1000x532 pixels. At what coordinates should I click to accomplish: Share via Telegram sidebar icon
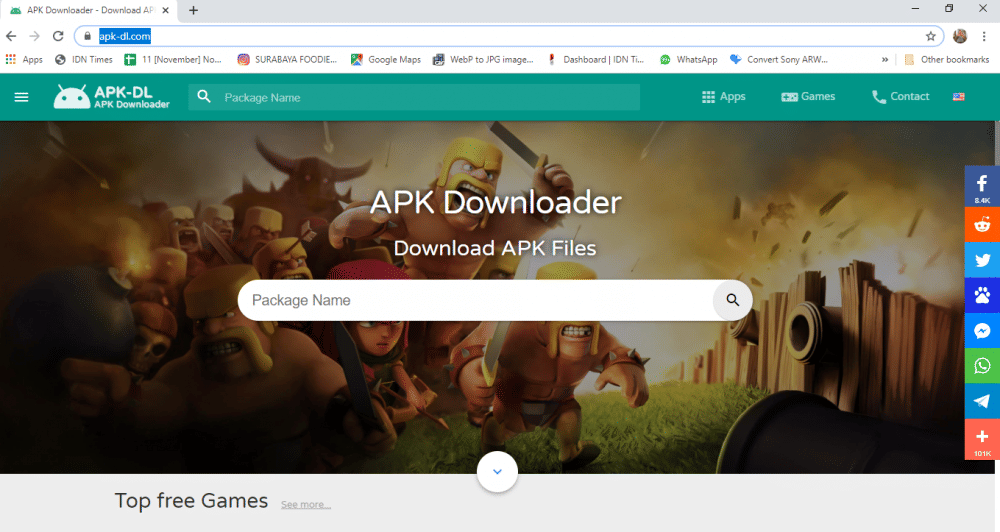pos(982,401)
